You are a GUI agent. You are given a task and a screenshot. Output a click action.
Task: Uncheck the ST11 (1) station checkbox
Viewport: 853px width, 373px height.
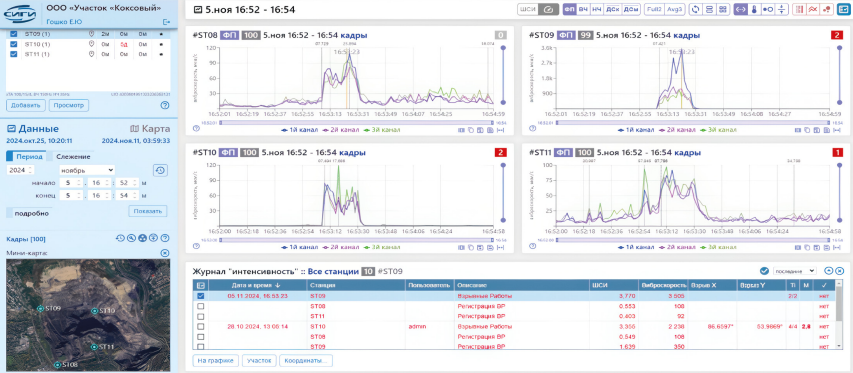14,54
